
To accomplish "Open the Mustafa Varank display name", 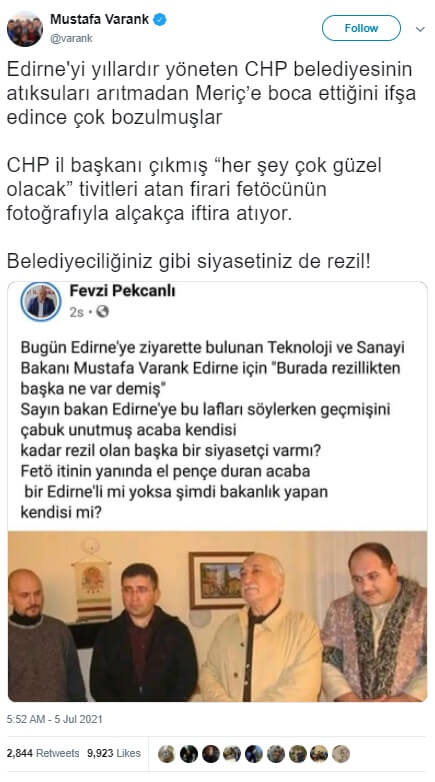I will [x=99, y=19].
